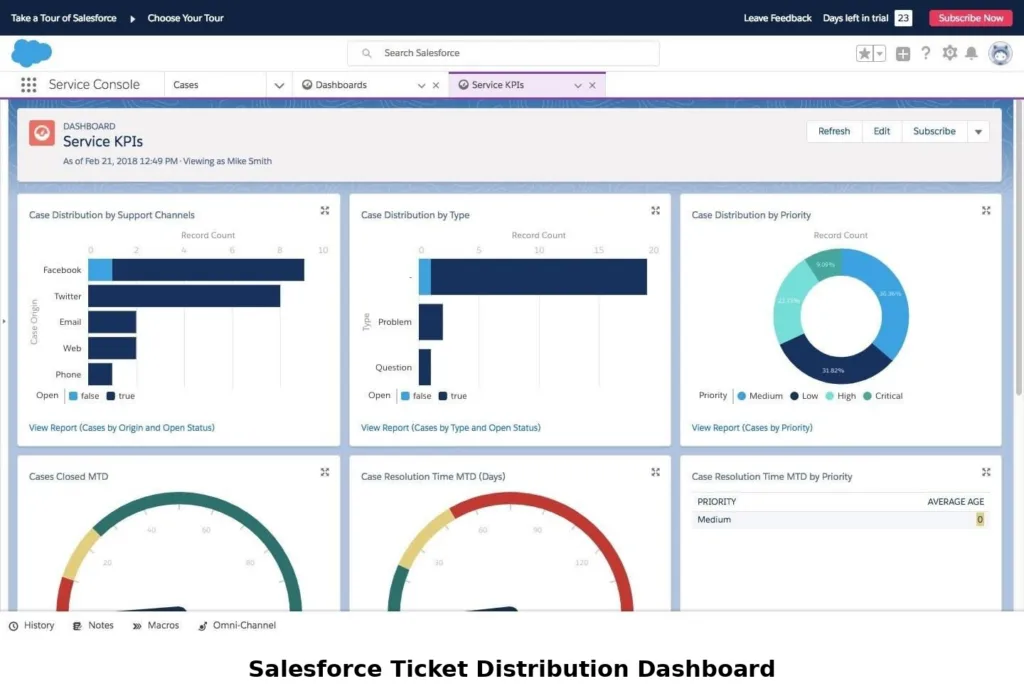
Task: Click High priority legend swatch
Action: coord(829,396)
